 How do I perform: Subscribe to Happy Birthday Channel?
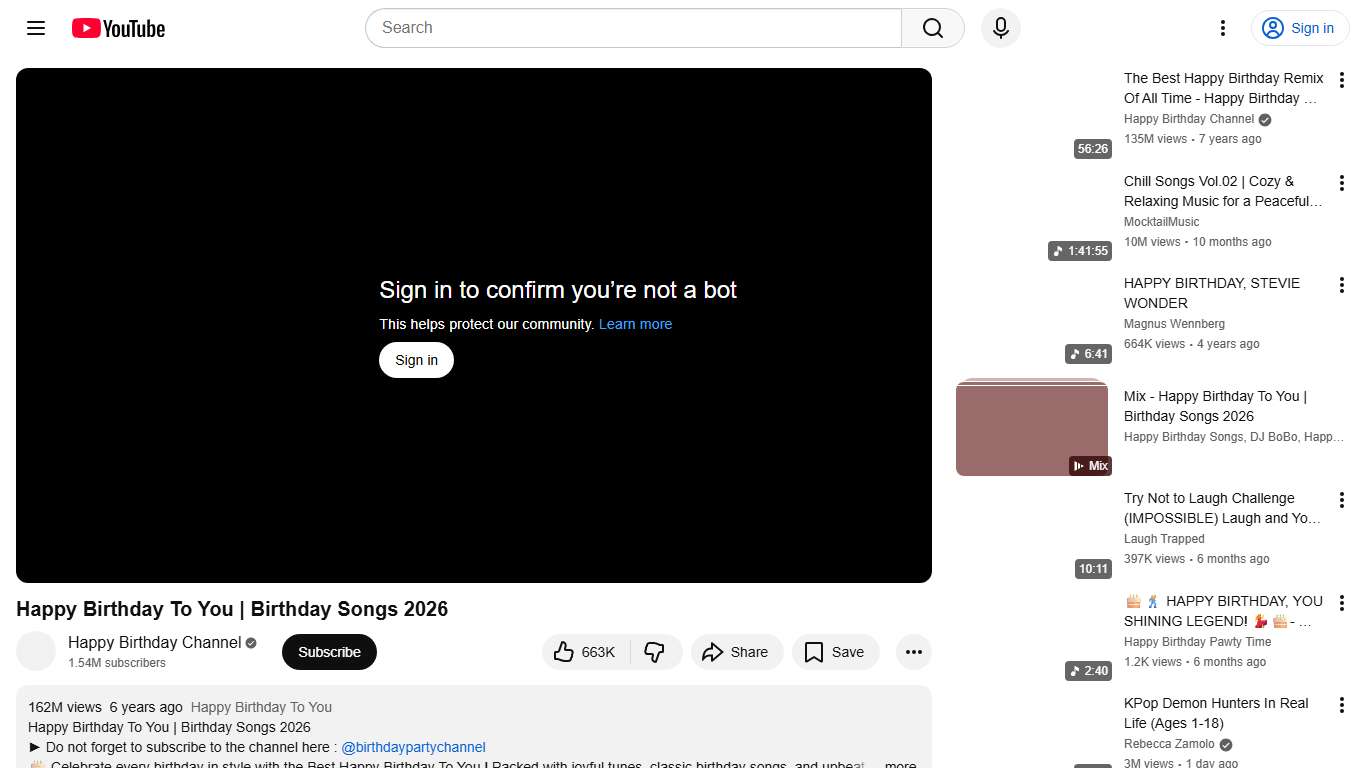tap(329, 652)
